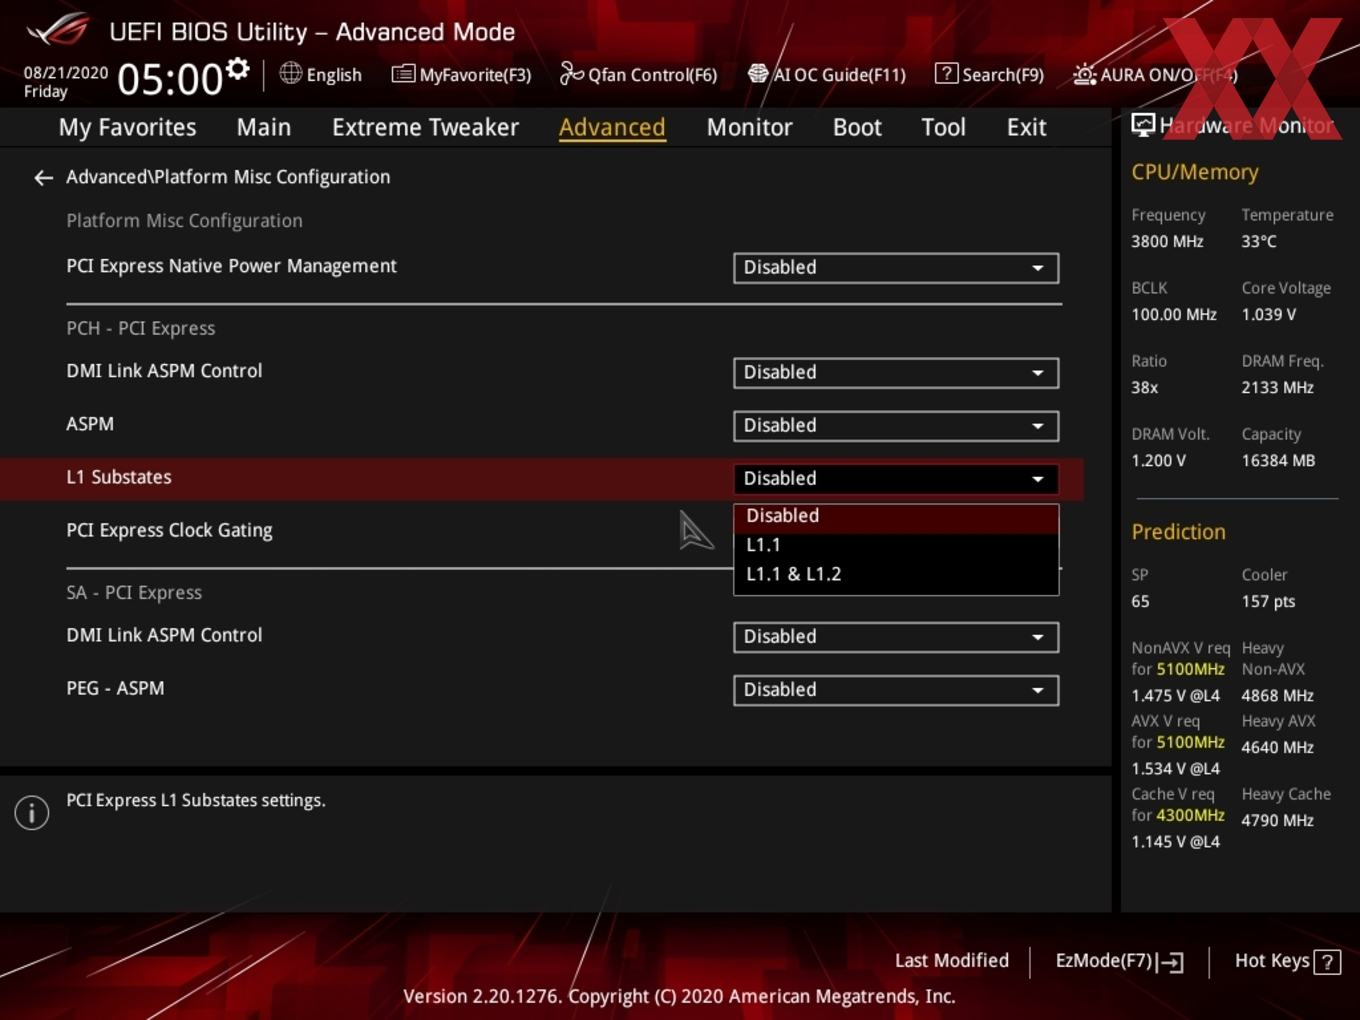Click the 38x ratio value
This screenshot has width=1360, height=1020.
1145,388
